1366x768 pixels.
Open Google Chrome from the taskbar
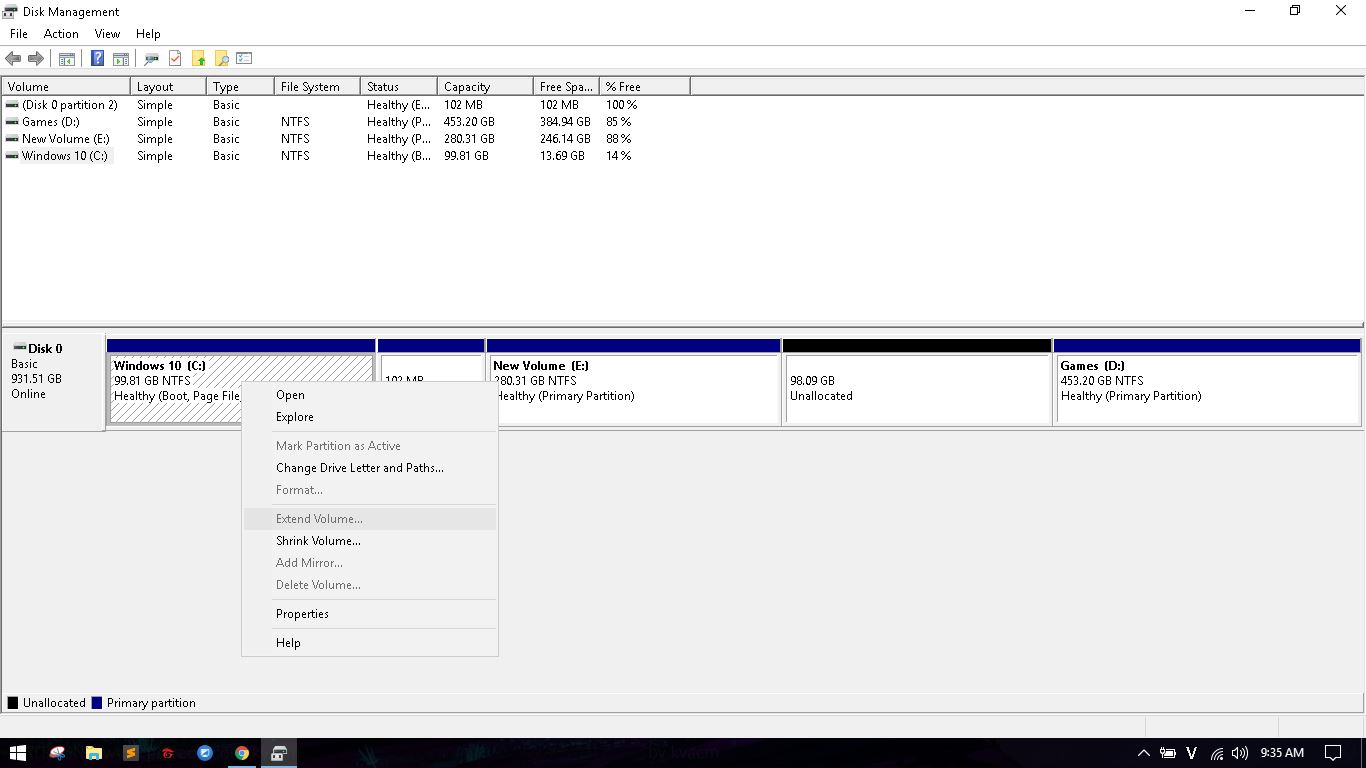click(242, 753)
